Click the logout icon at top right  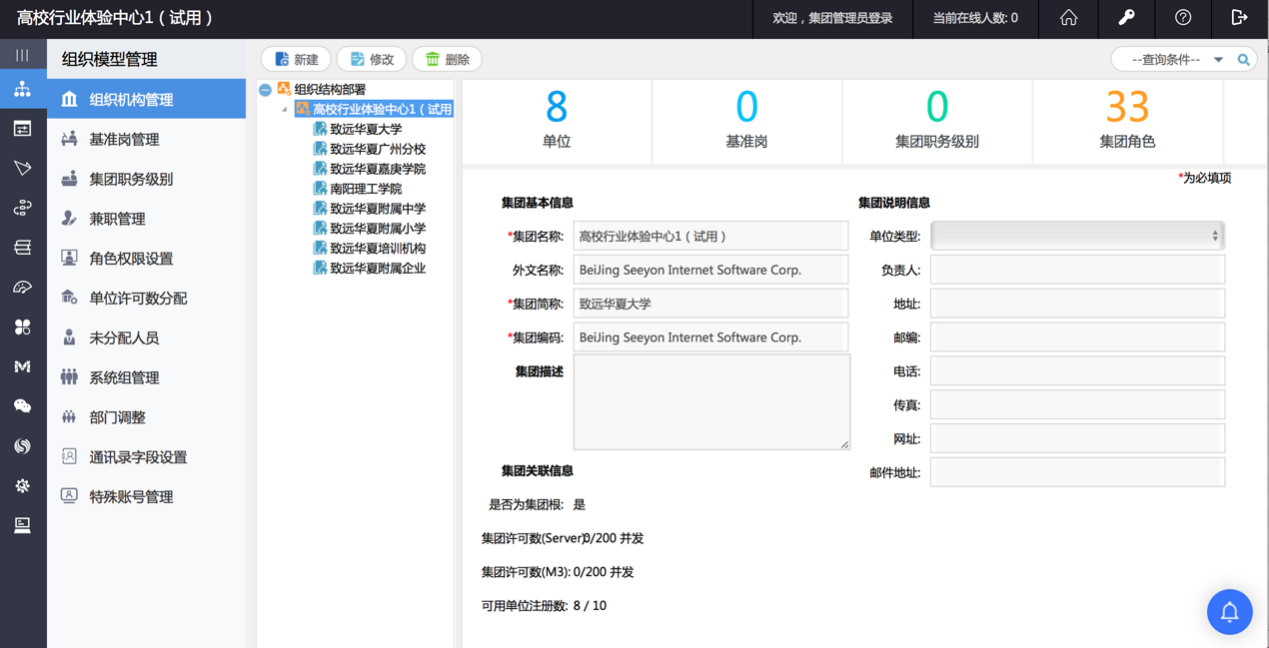(x=1240, y=18)
